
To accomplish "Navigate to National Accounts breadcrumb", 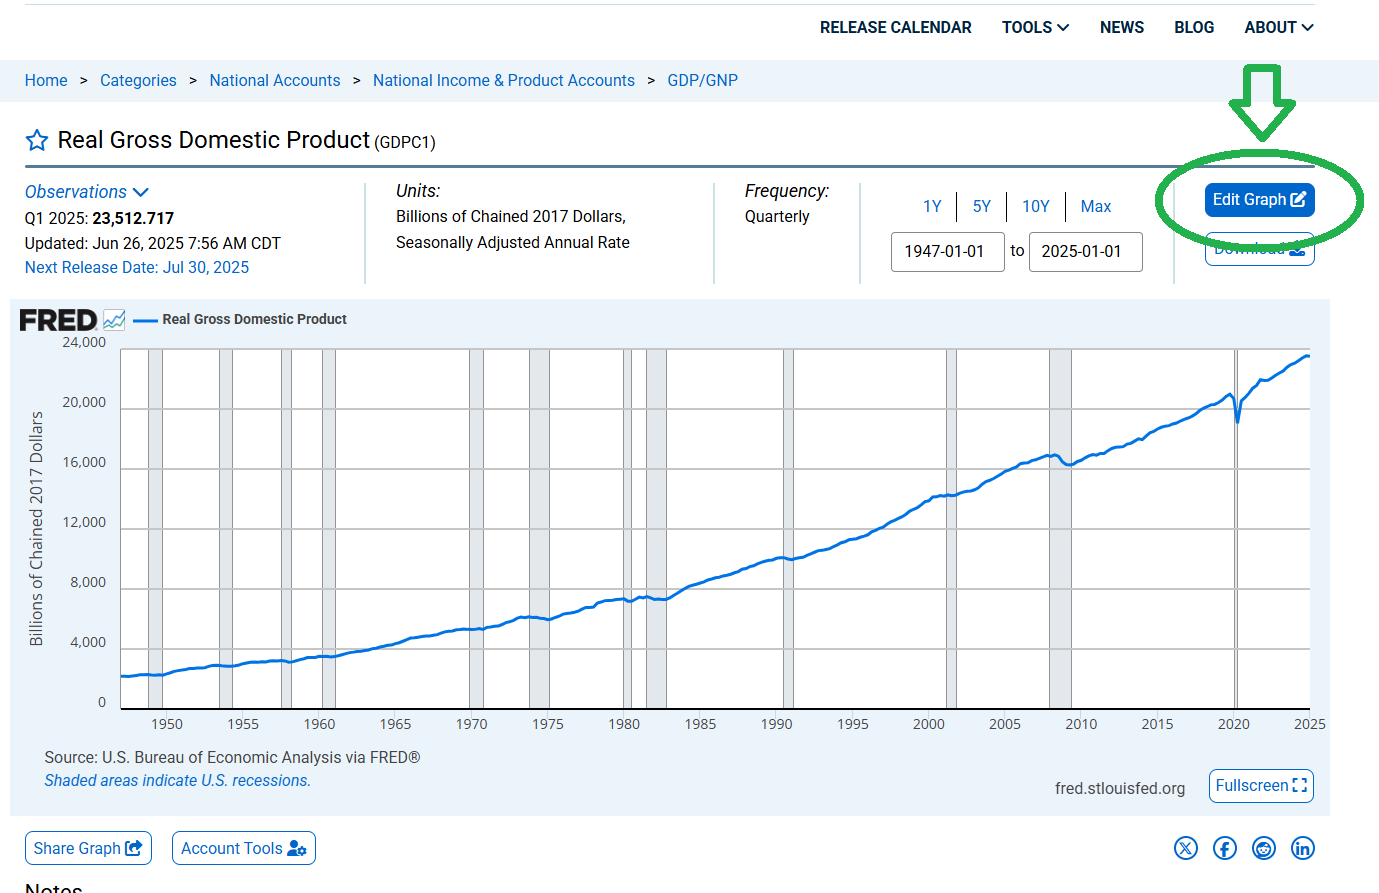I will (x=275, y=80).
